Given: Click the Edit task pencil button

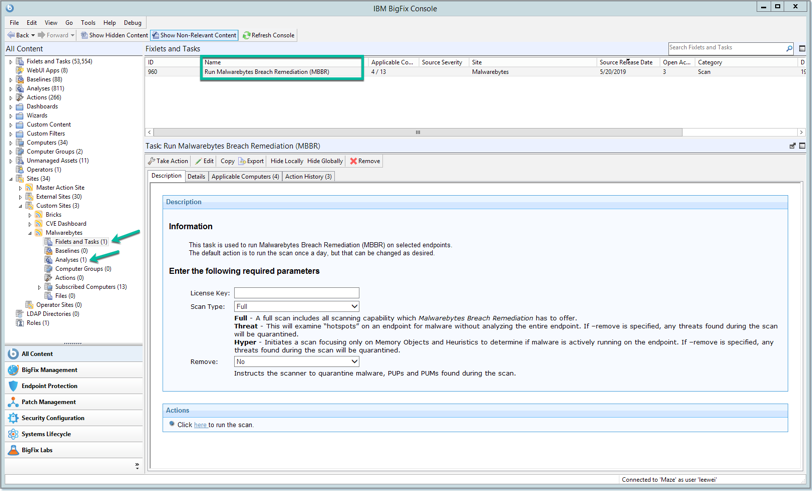Looking at the screenshot, I should coord(204,161).
